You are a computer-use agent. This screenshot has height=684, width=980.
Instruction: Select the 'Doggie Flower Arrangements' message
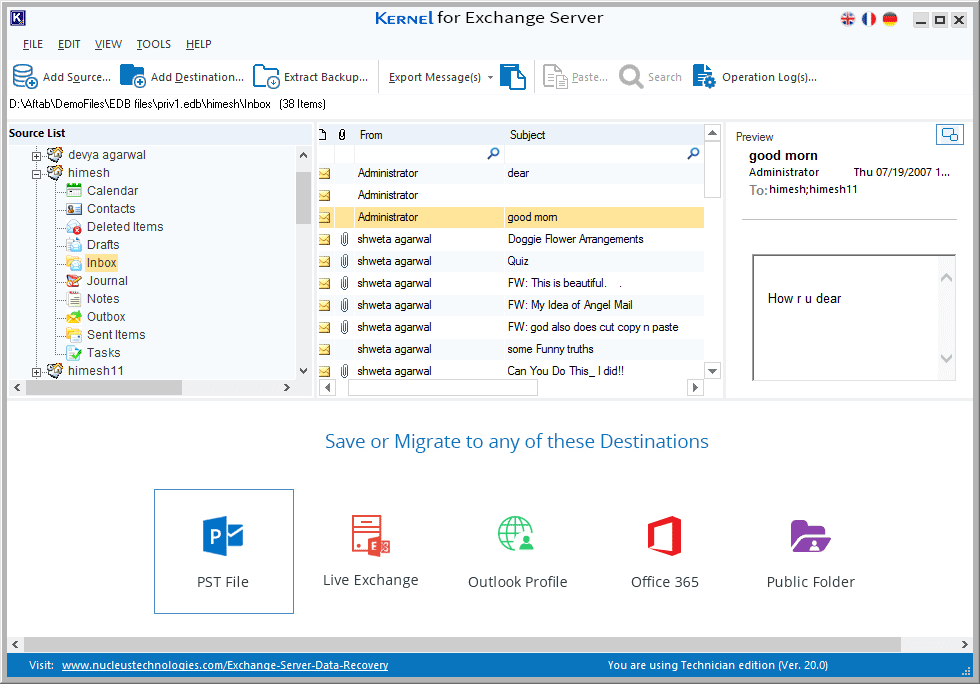511,239
